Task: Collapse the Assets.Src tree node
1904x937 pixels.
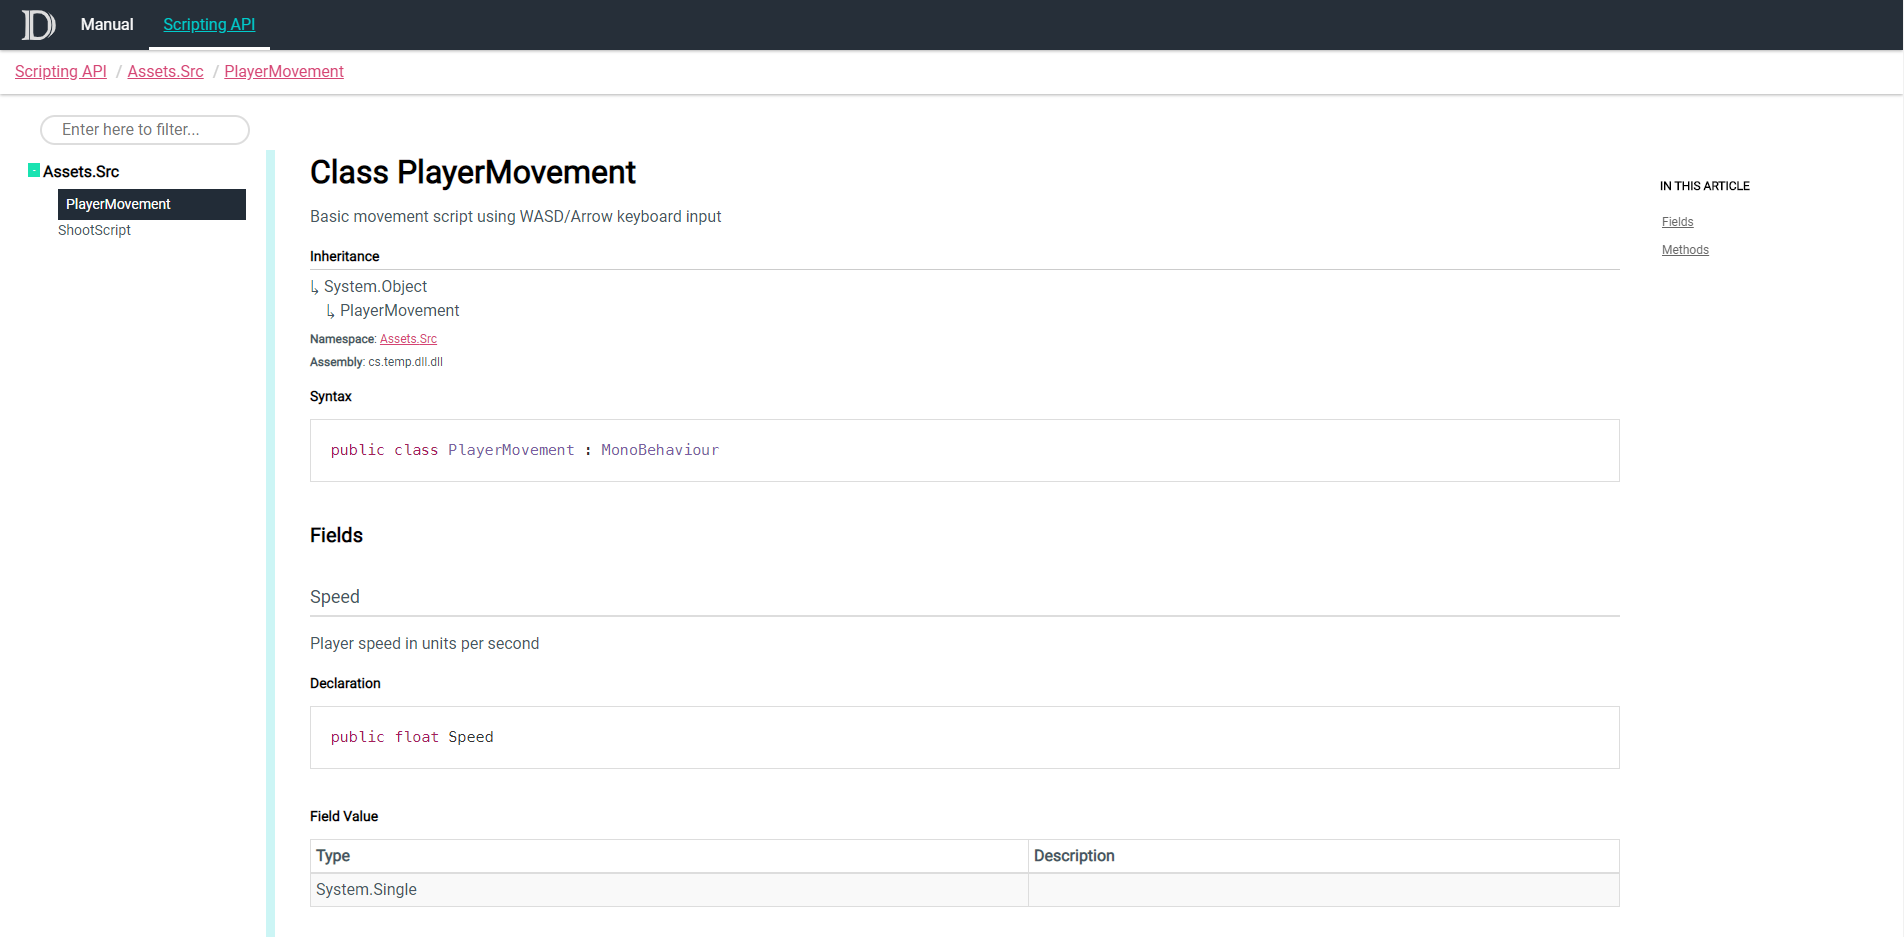Action: [x=34, y=170]
